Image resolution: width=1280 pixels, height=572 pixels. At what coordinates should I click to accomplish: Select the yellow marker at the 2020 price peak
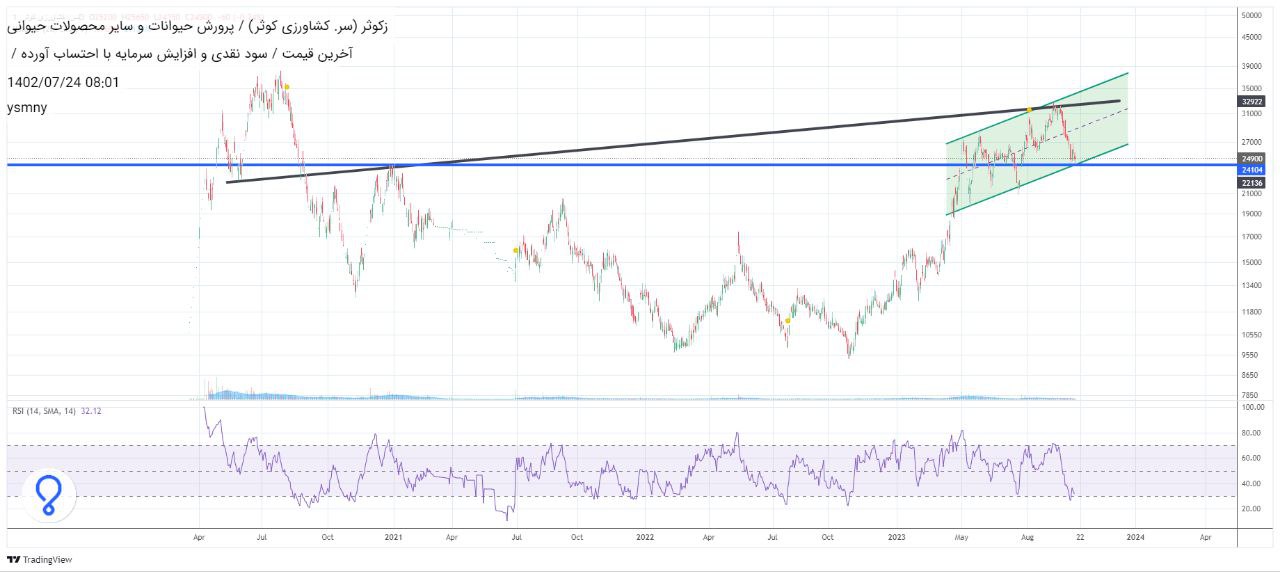point(287,87)
